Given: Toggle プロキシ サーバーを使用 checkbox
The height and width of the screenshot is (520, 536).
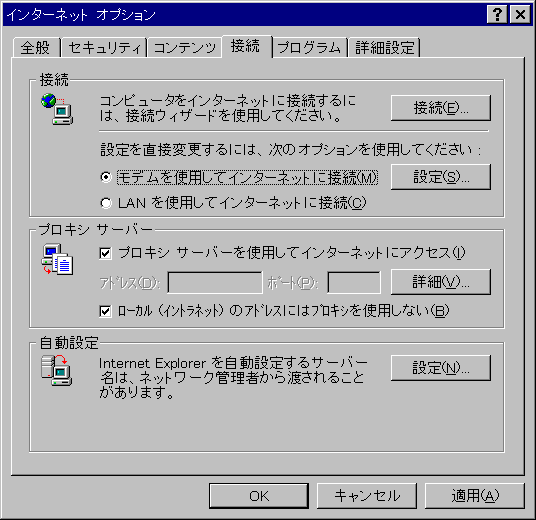Looking at the screenshot, I should point(105,253).
